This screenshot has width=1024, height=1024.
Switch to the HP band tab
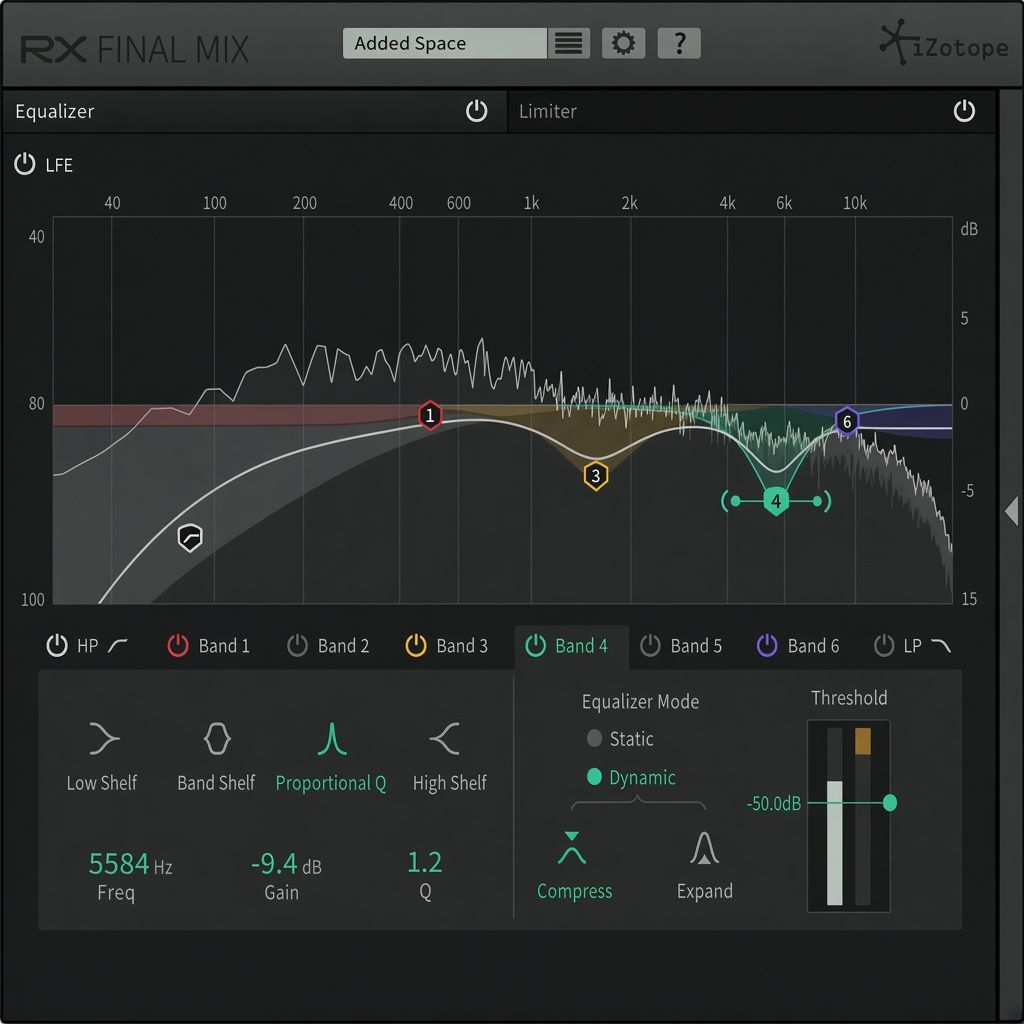click(88, 646)
